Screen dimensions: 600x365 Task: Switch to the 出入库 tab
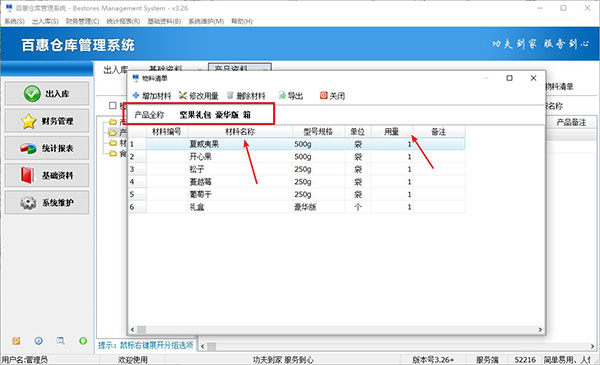pyautogui.click(x=116, y=69)
